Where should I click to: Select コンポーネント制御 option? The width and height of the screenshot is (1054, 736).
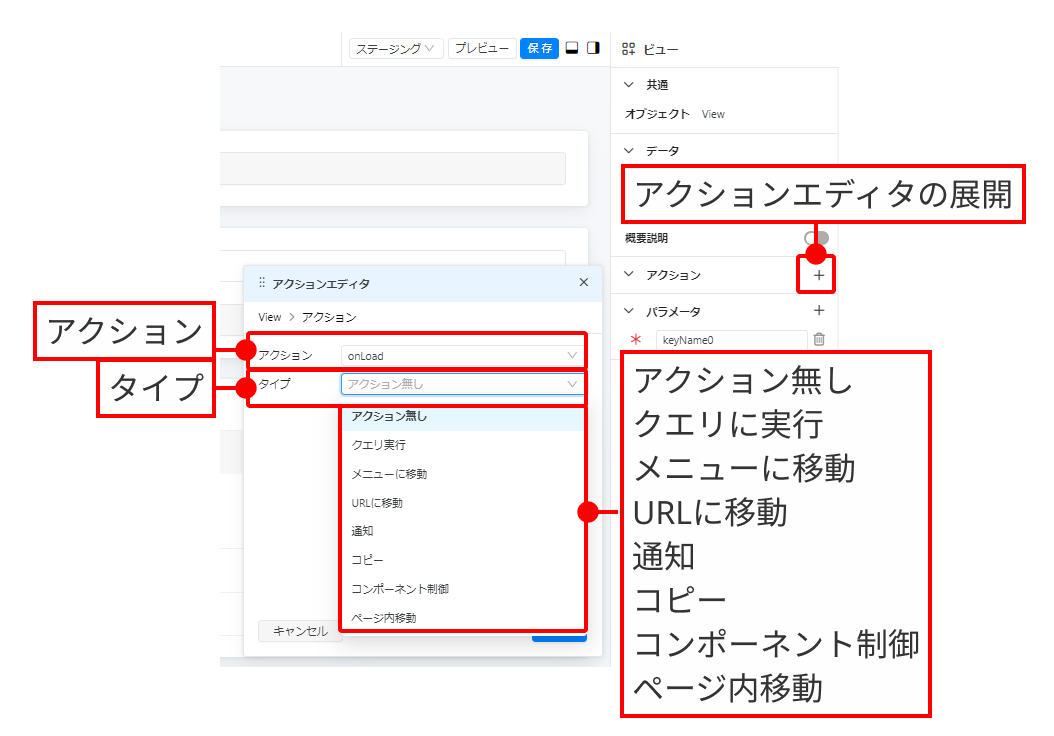tap(400, 589)
